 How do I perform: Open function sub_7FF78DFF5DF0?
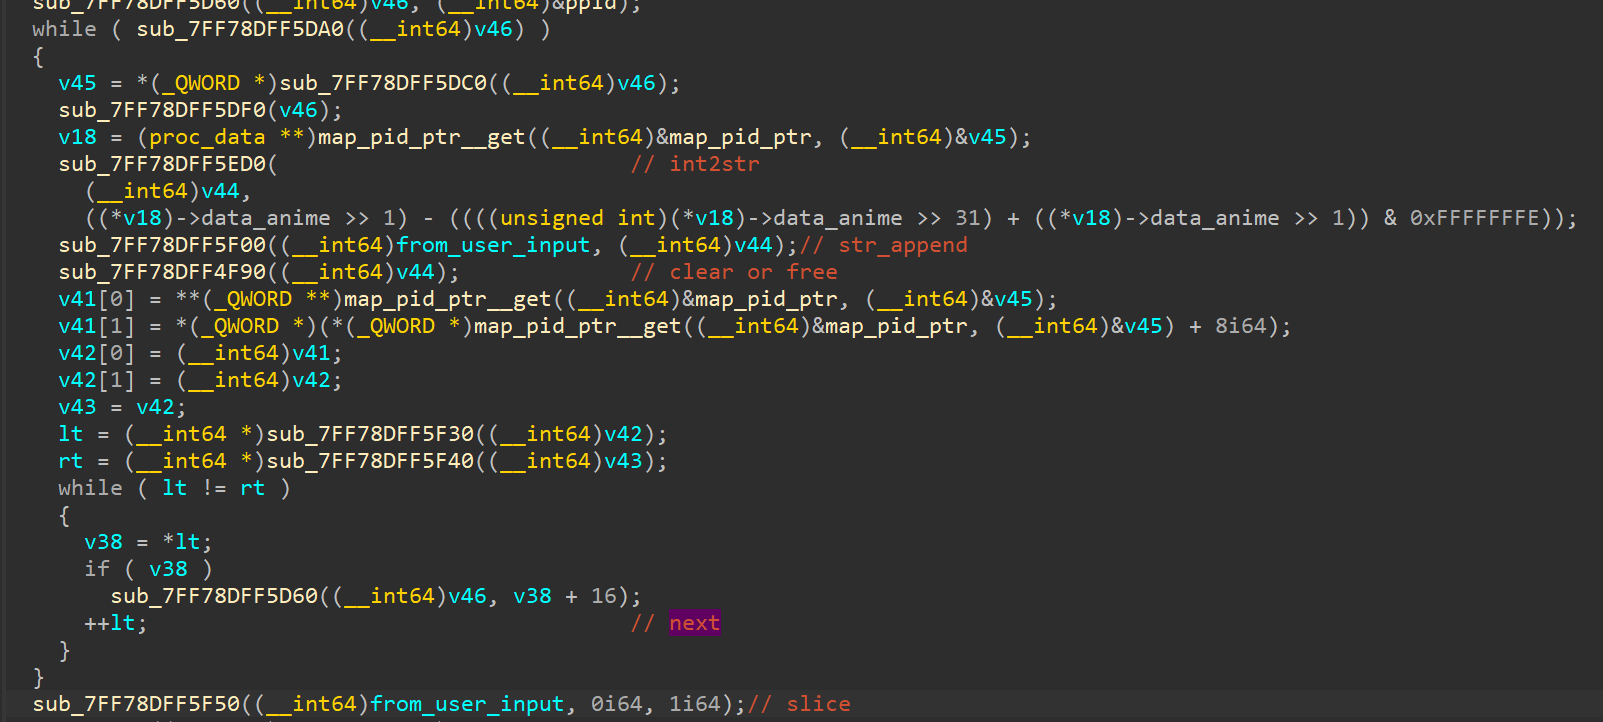point(162,110)
